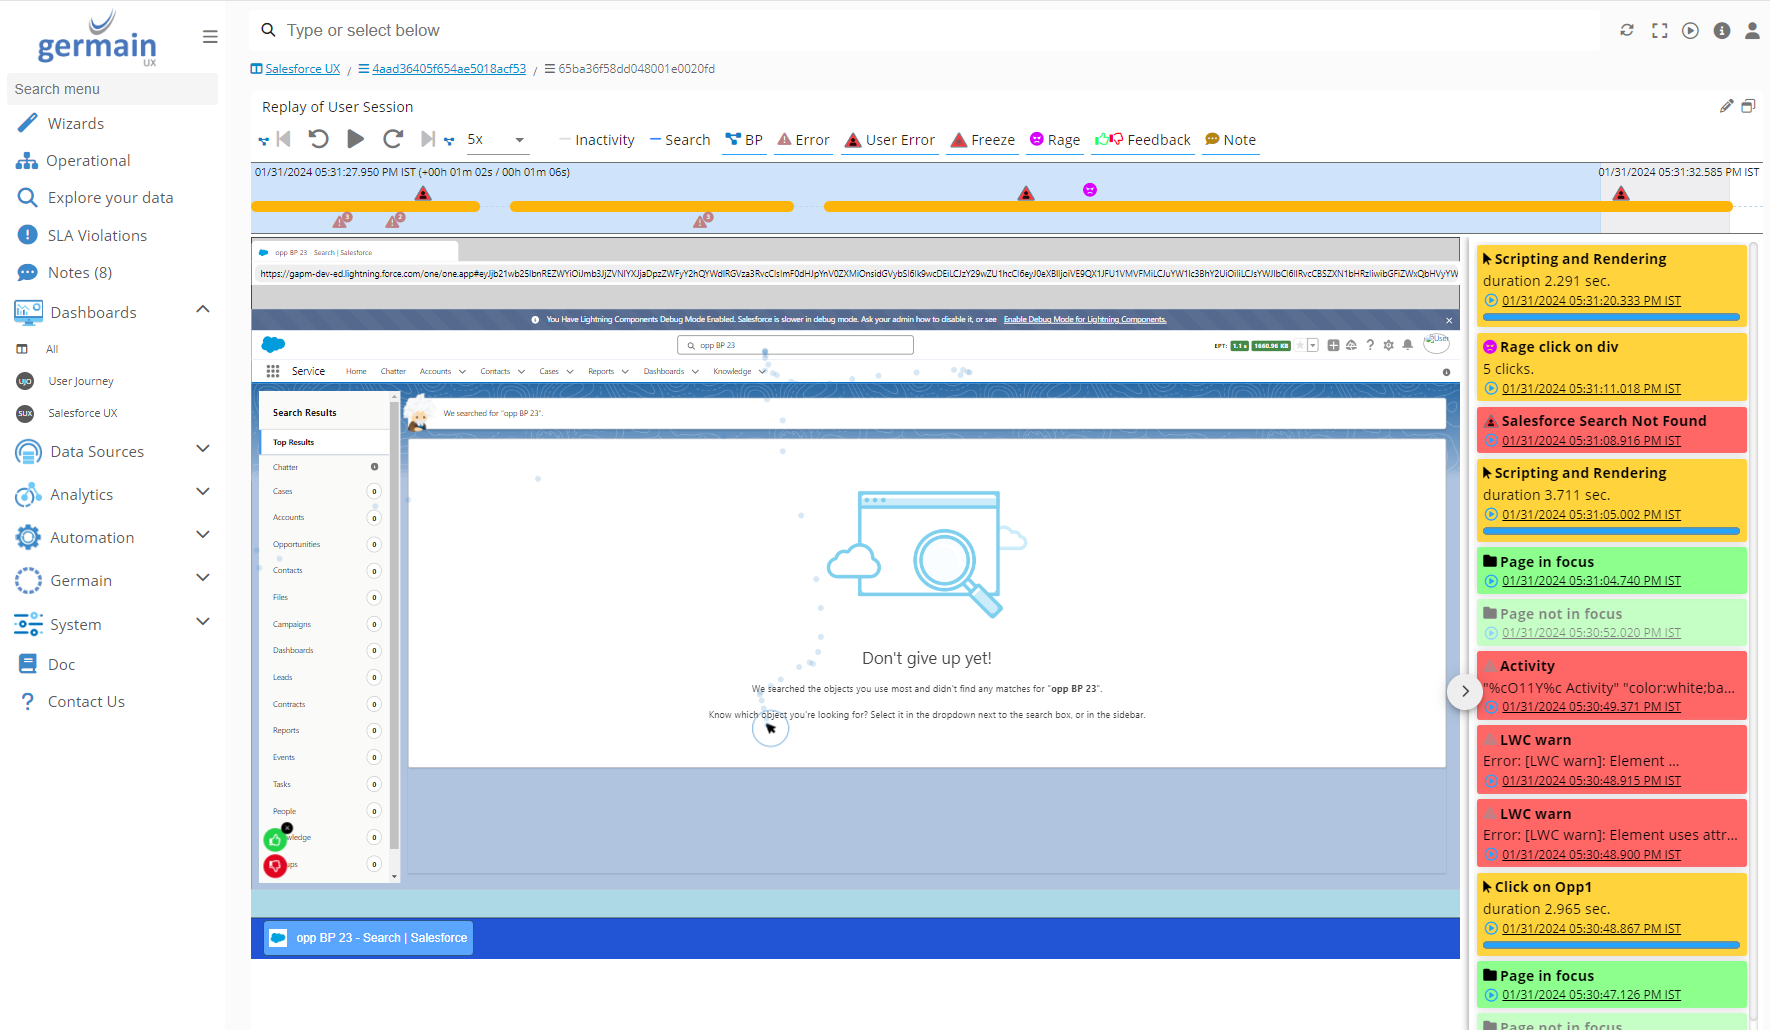Collapse the Dashboards menu section
1770x1030 pixels.
coord(203,310)
